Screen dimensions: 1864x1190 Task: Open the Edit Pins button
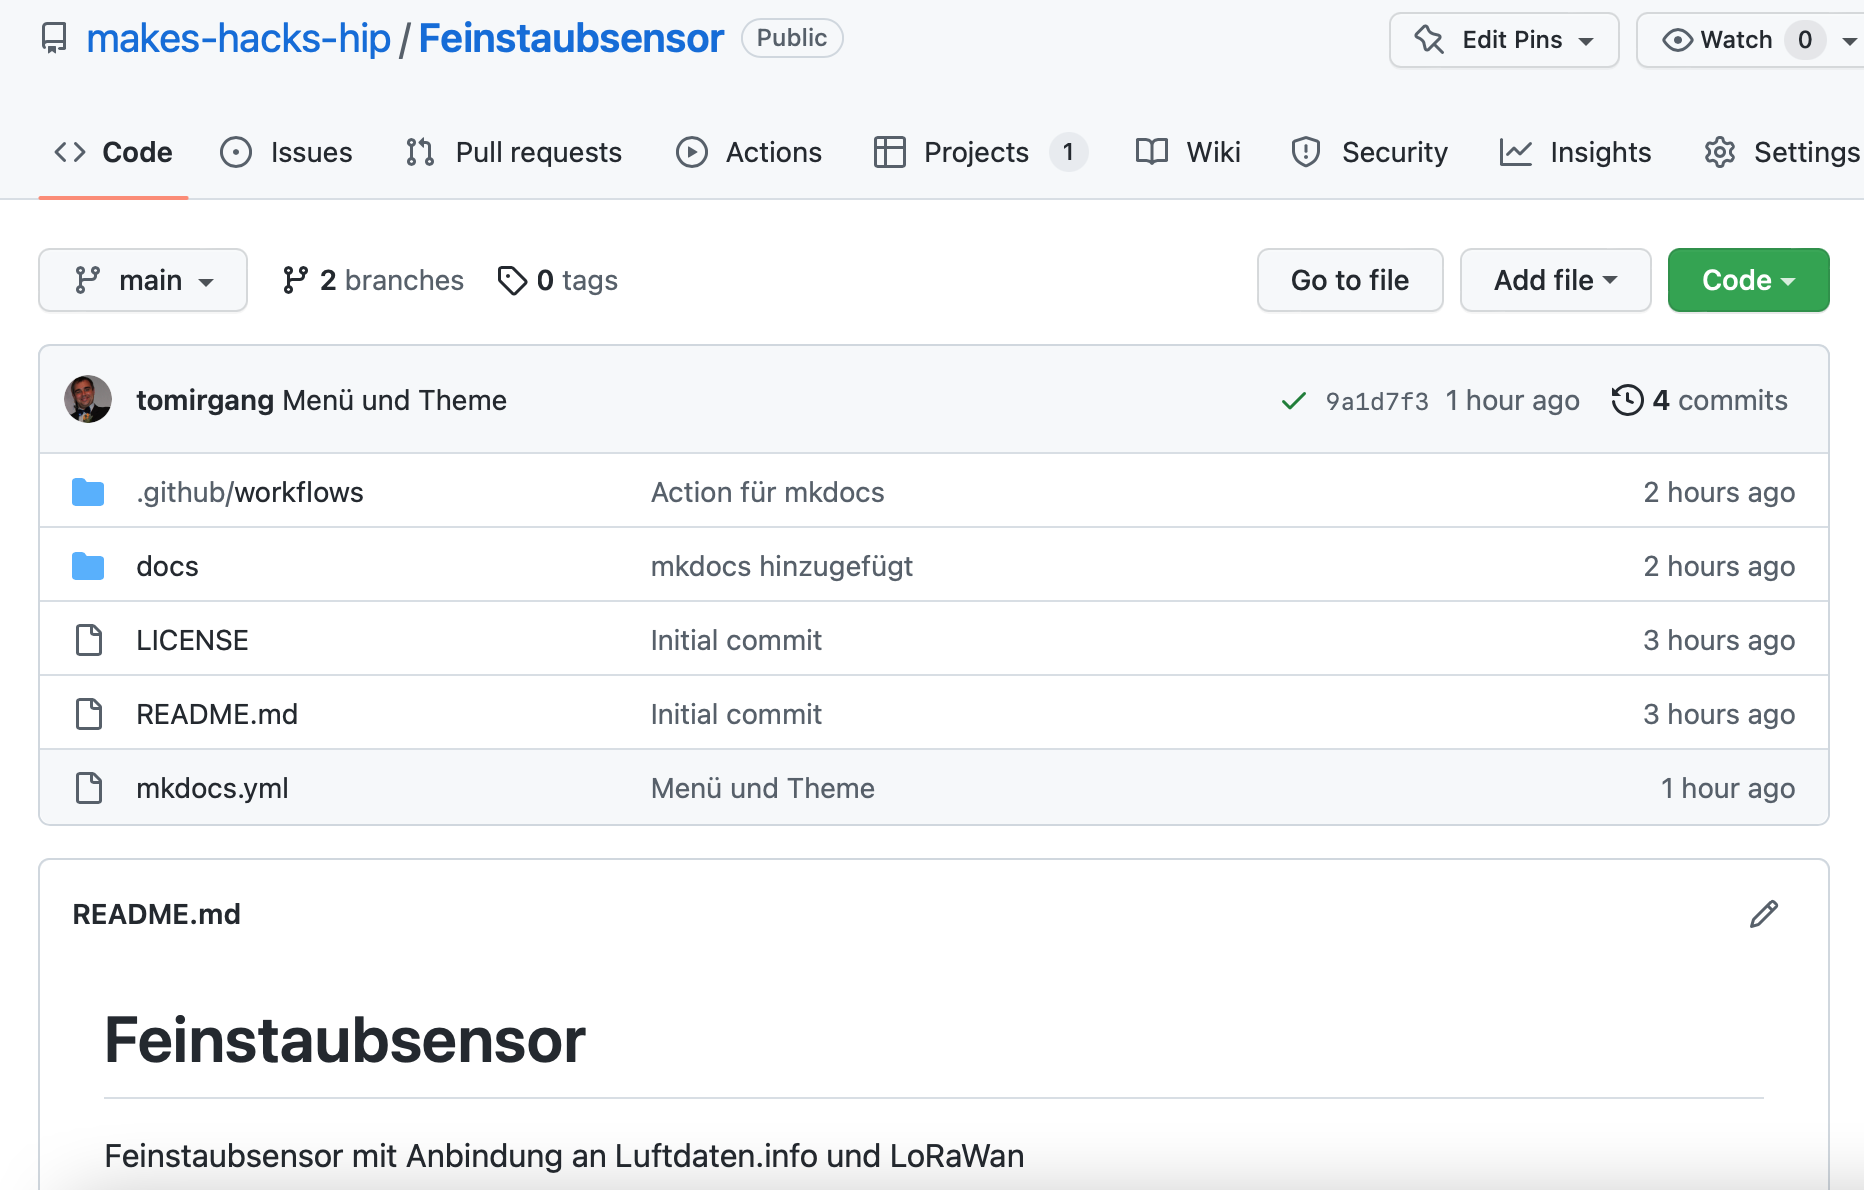(1504, 40)
